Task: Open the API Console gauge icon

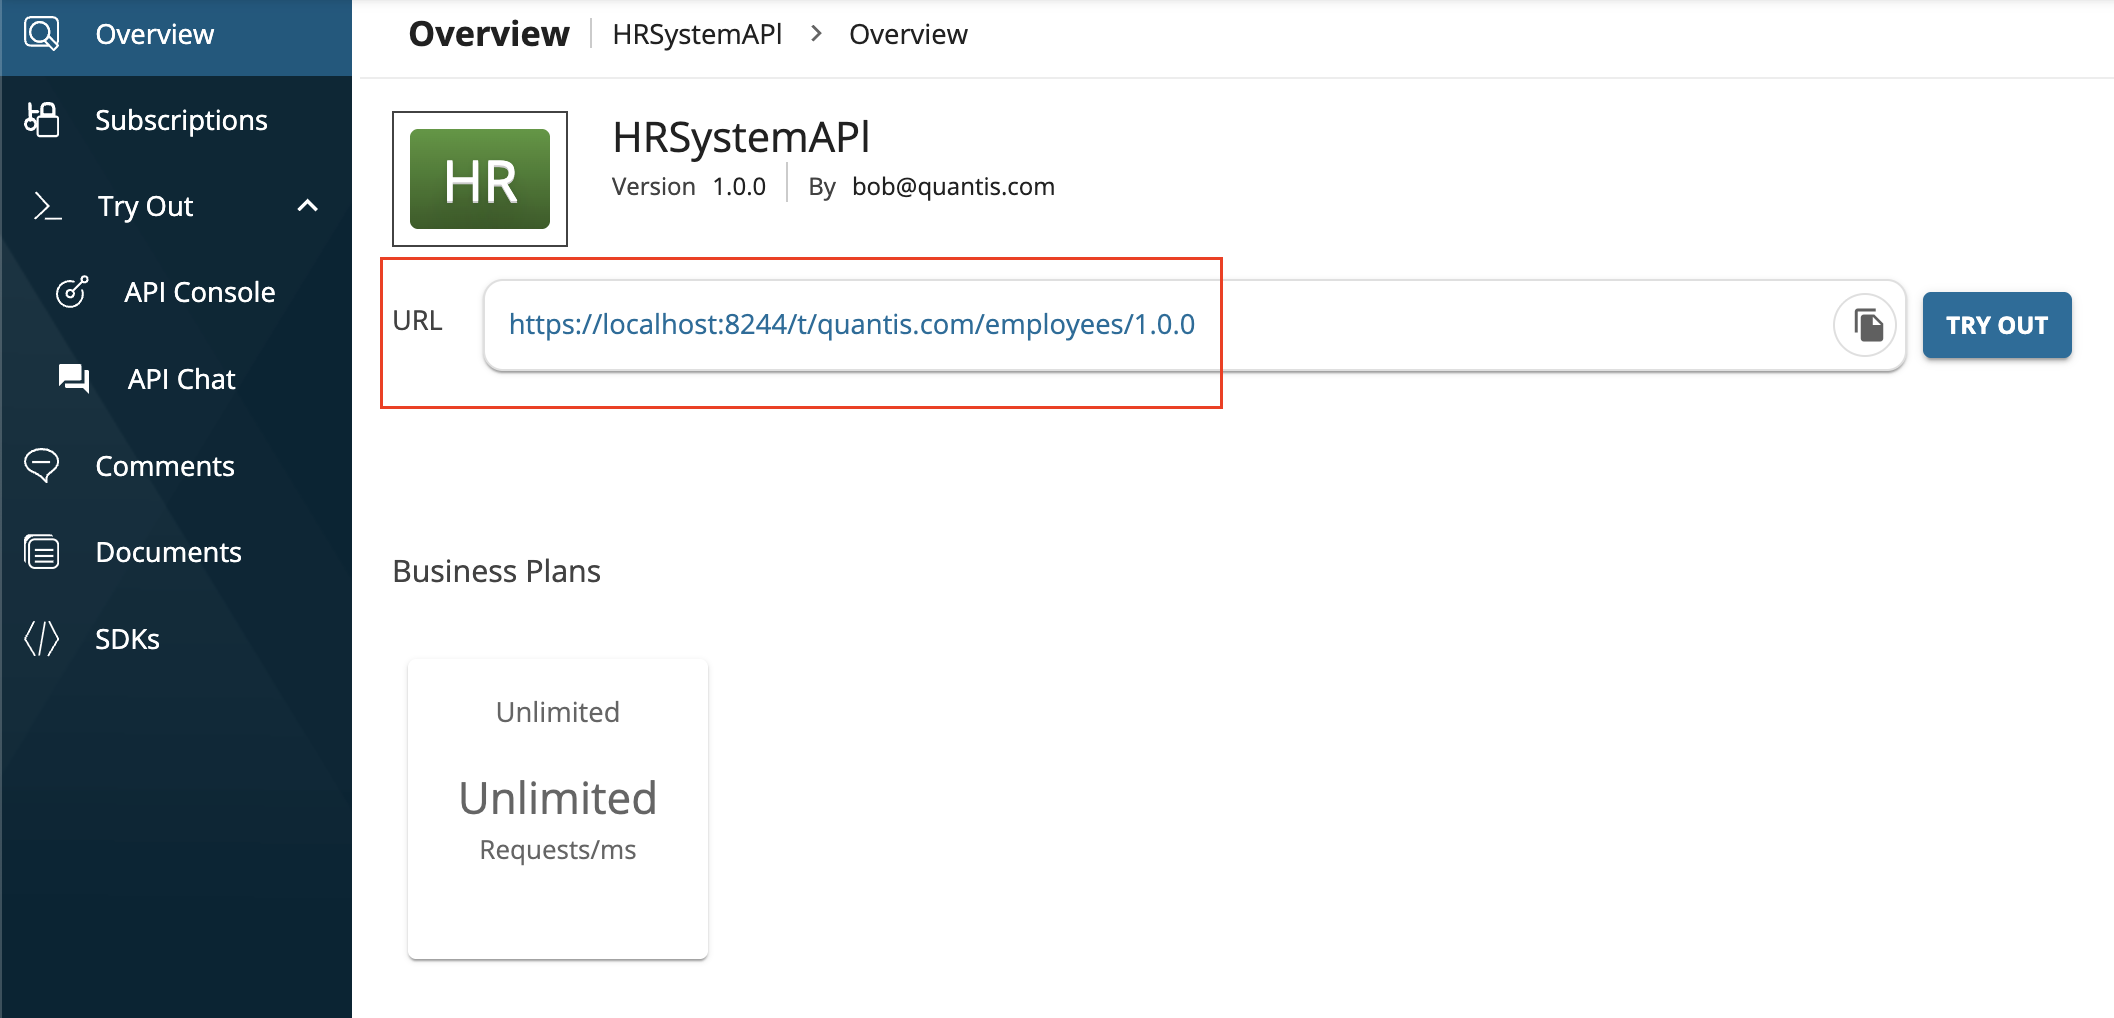Action: pos(71,292)
